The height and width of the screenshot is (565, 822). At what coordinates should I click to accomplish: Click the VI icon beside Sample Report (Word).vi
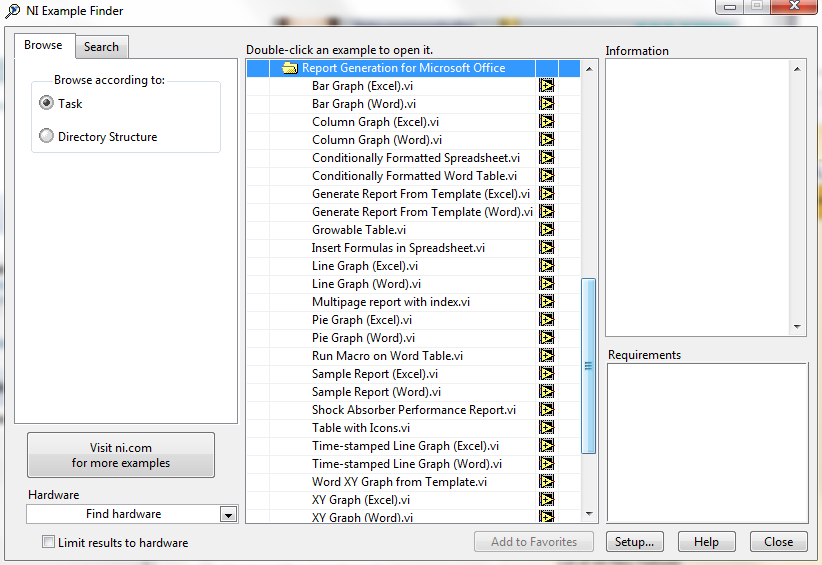tap(546, 392)
